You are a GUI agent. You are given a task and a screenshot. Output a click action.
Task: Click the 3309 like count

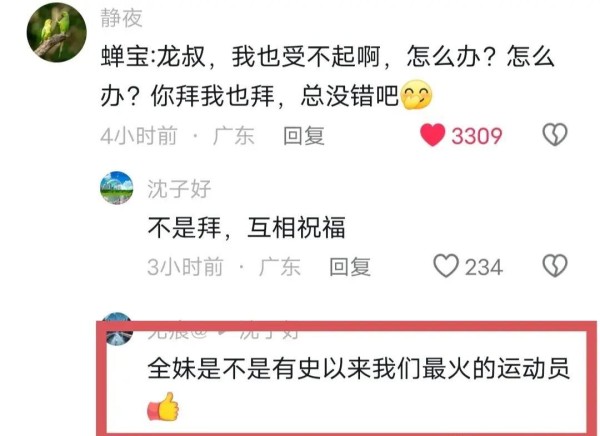(x=476, y=136)
